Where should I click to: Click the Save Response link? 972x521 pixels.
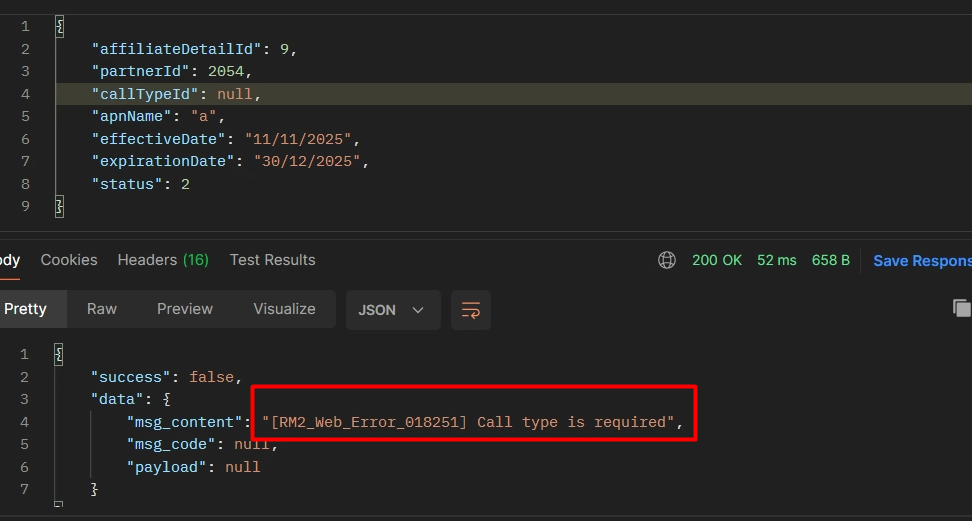pyautogui.click(x=921, y=261)
